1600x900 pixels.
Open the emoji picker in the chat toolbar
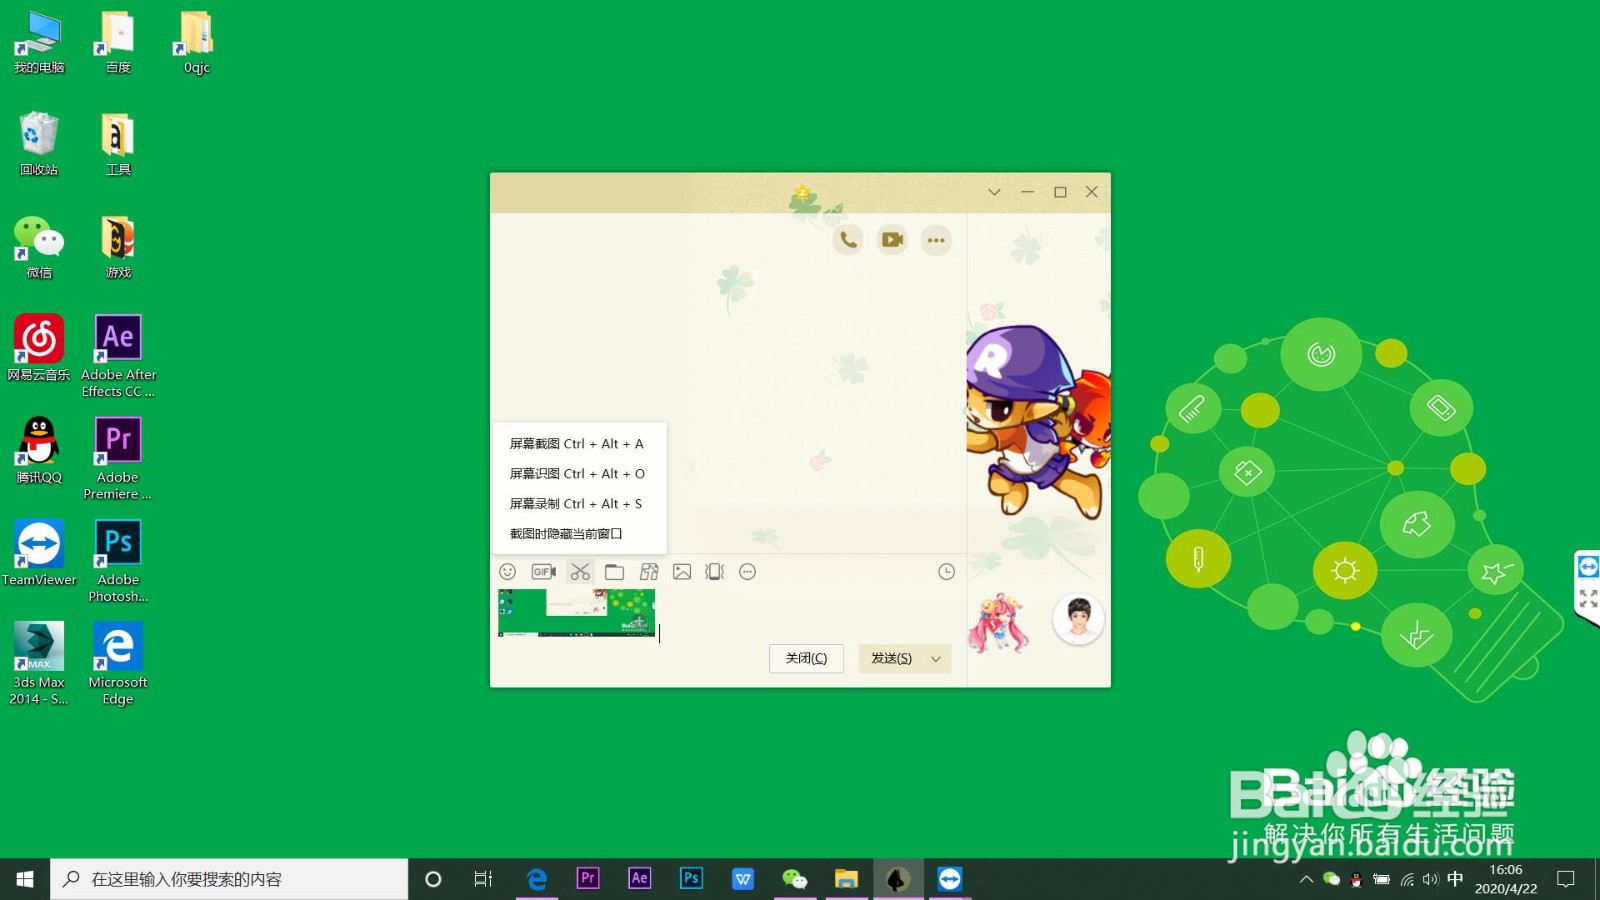[507, 571]
